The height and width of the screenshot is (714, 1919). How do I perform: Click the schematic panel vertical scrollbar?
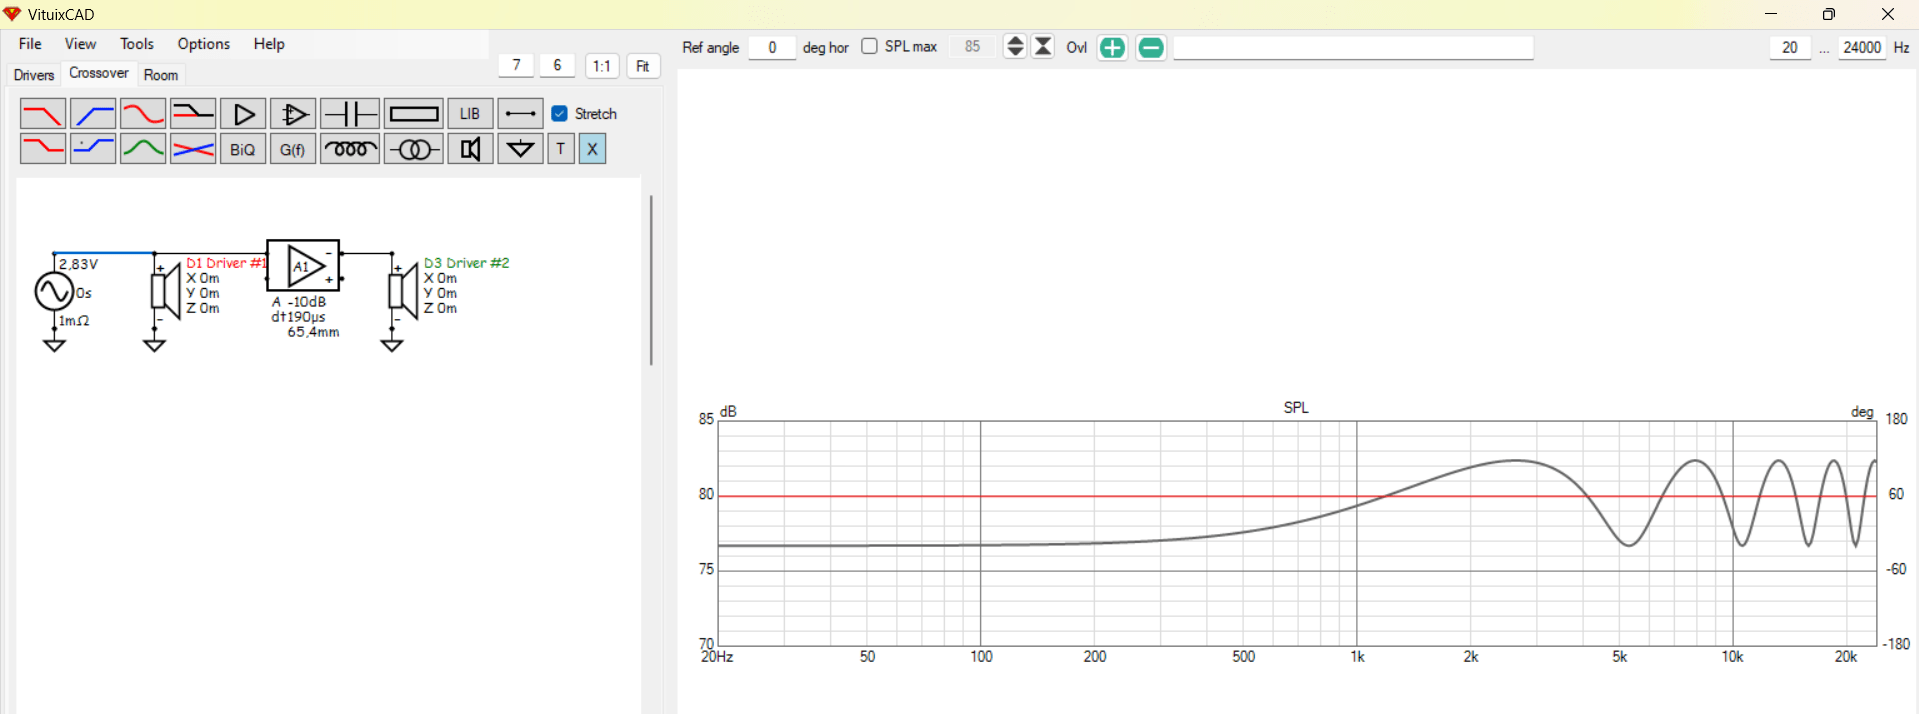pyautogui.click(x=651, y=280)
